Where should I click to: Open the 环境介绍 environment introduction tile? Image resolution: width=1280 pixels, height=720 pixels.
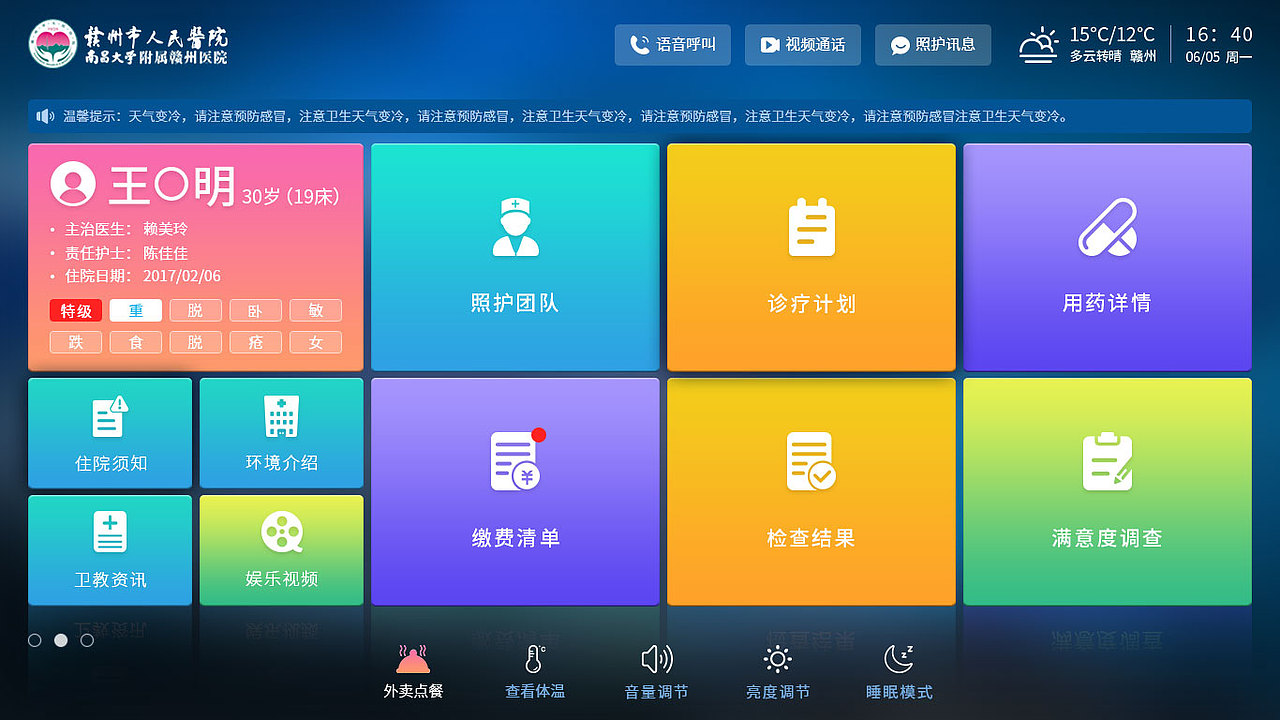281,433
